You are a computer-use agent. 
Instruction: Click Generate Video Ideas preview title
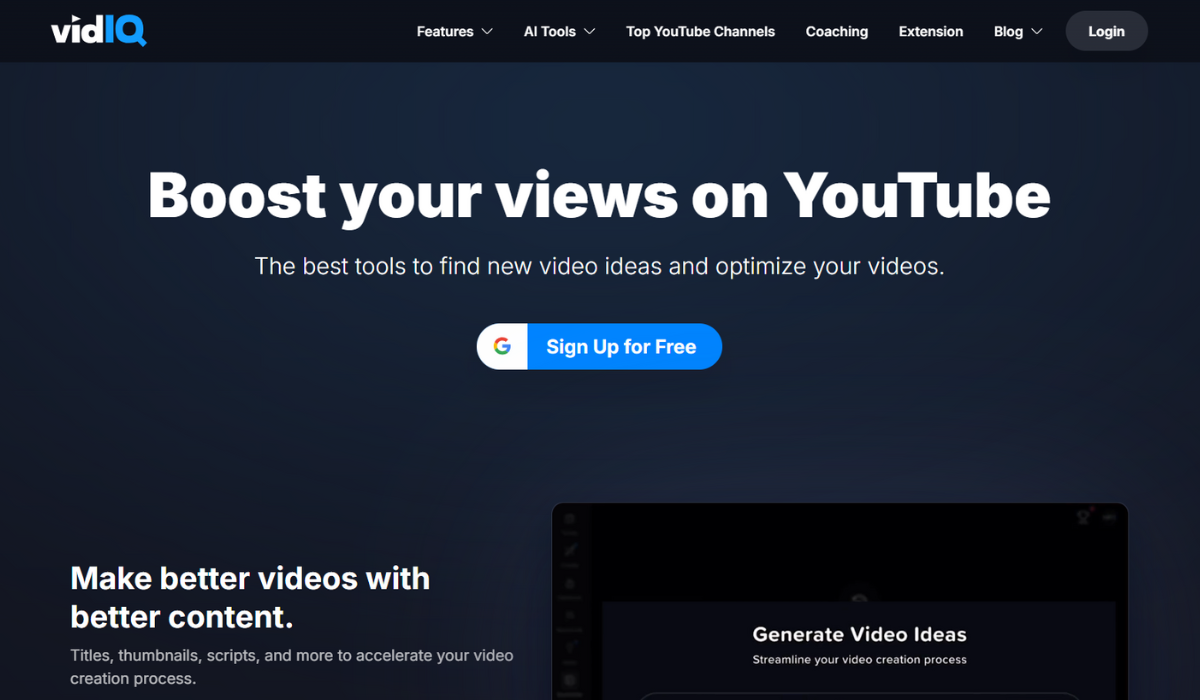859,634
